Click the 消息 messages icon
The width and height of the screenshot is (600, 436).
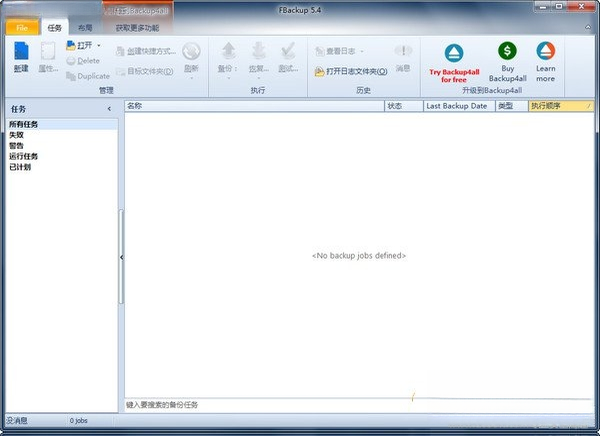(403, 51)
